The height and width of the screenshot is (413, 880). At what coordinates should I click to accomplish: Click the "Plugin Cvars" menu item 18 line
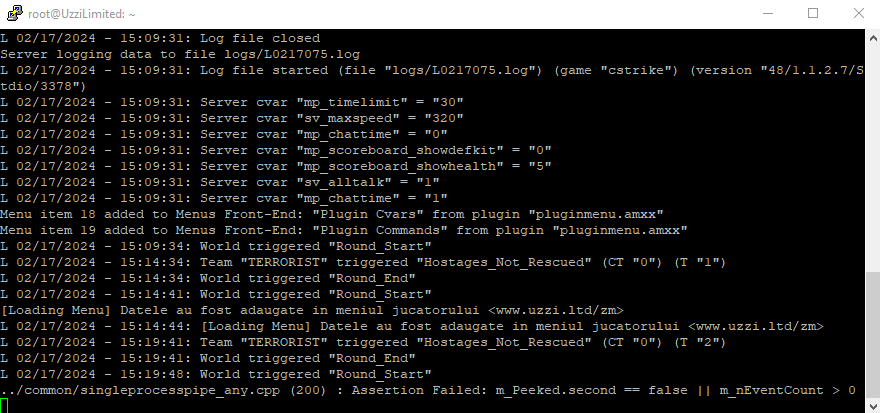point(332,214)
